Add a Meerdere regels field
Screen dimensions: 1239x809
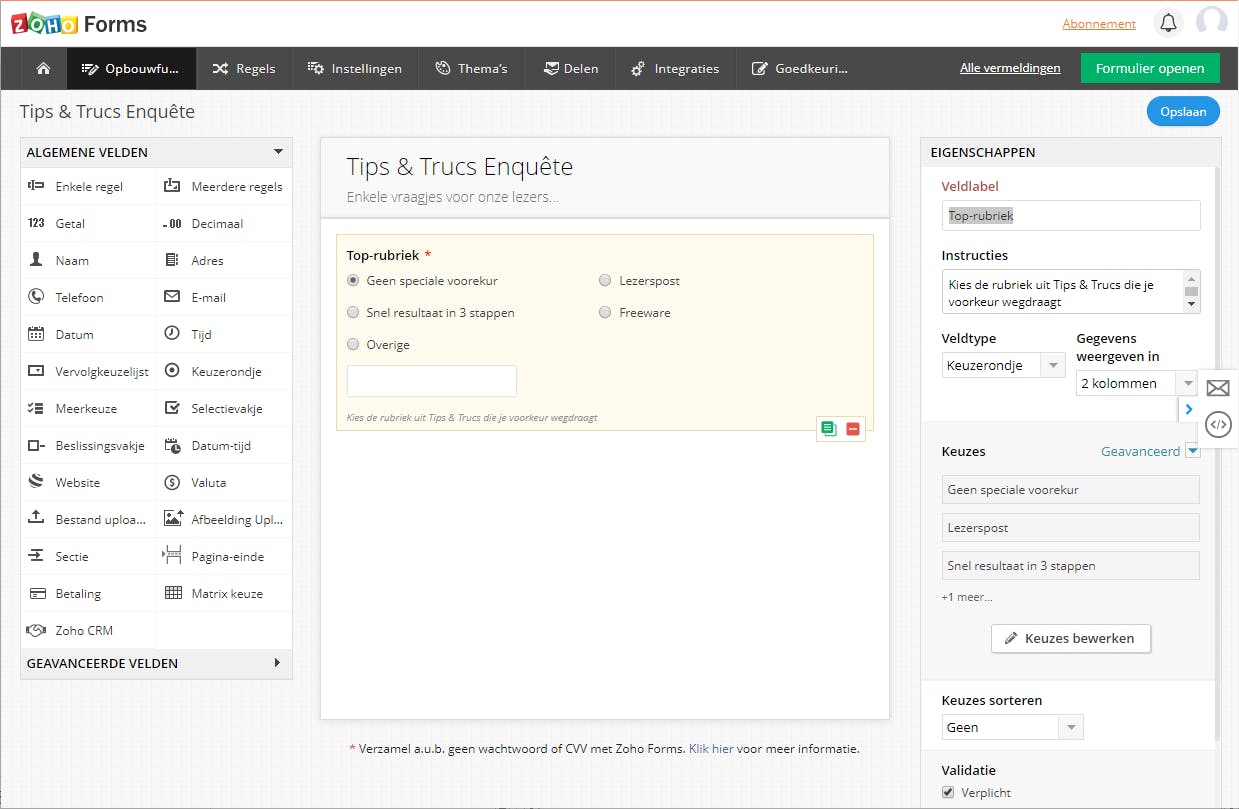pos(225,186)
